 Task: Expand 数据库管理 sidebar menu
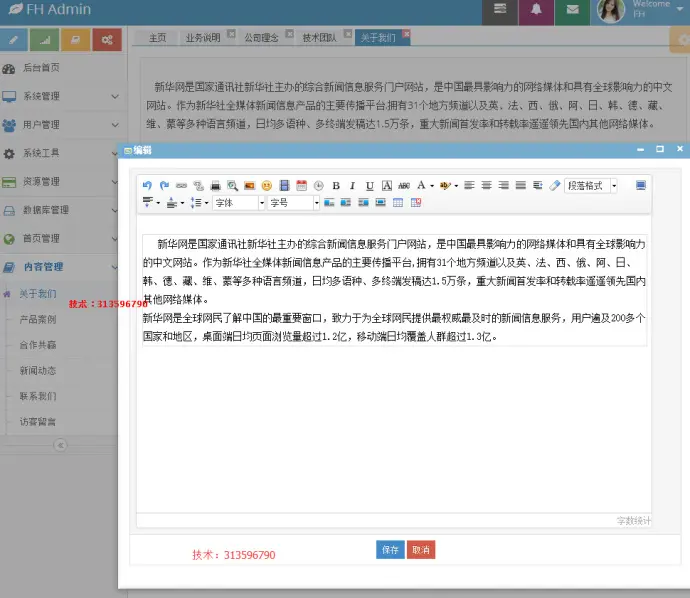tap(61, 210)
